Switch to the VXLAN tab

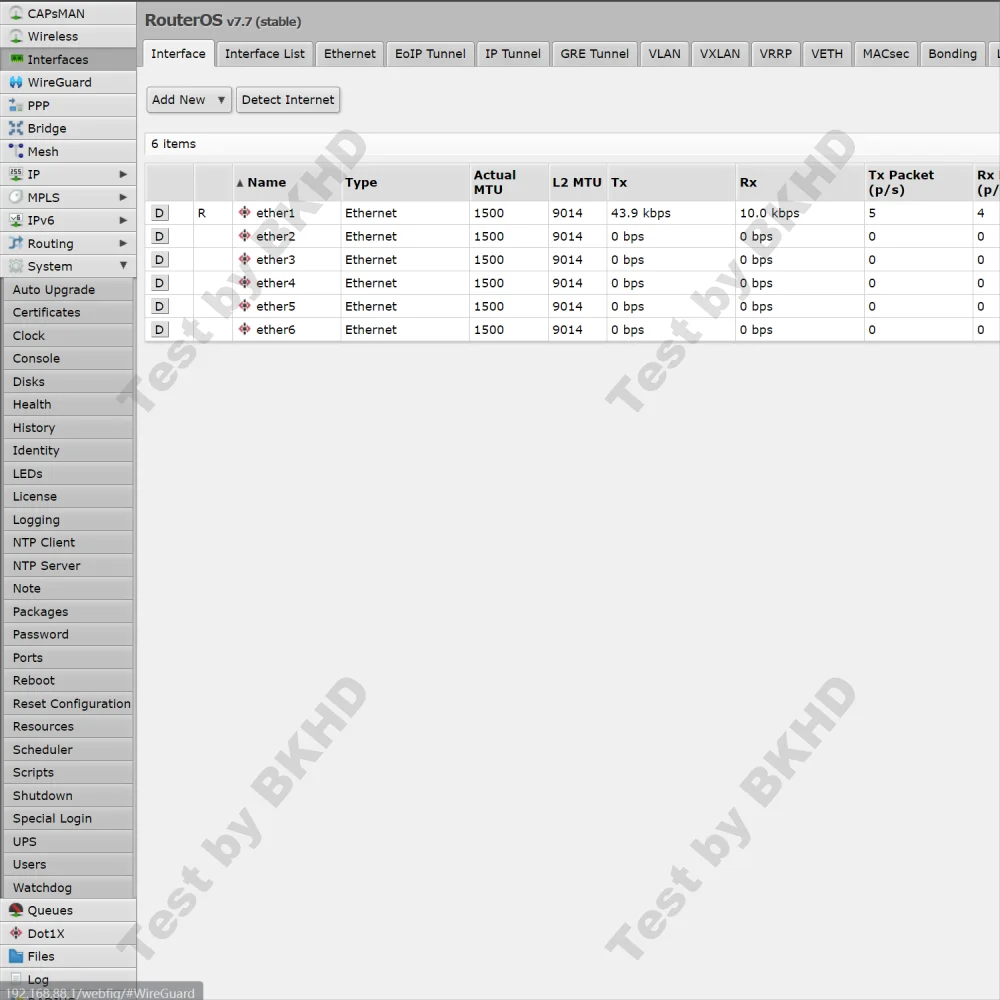(720, 54)
